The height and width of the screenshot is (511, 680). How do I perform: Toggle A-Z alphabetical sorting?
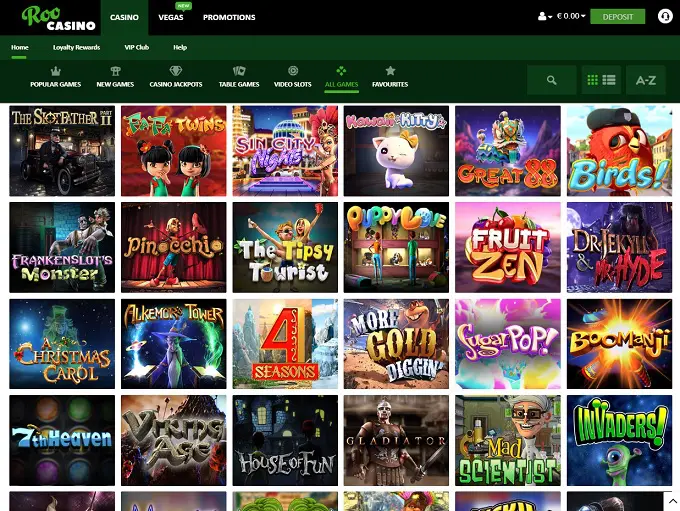point(645,80)
